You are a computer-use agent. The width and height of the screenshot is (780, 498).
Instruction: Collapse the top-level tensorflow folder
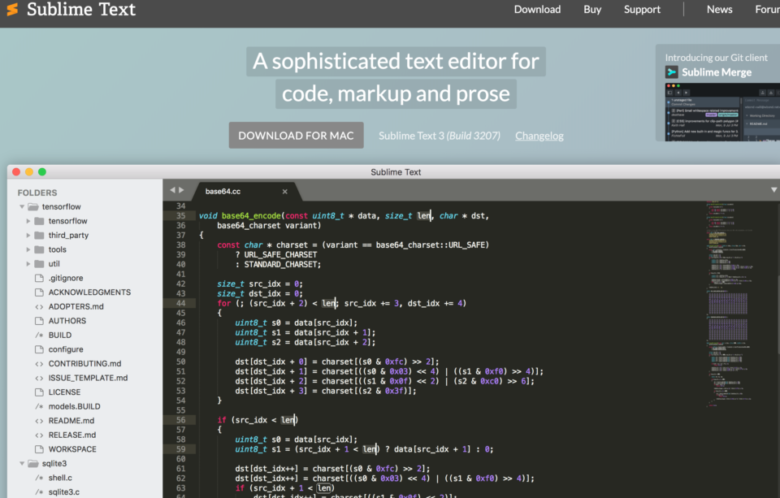[x=22, y=206]
